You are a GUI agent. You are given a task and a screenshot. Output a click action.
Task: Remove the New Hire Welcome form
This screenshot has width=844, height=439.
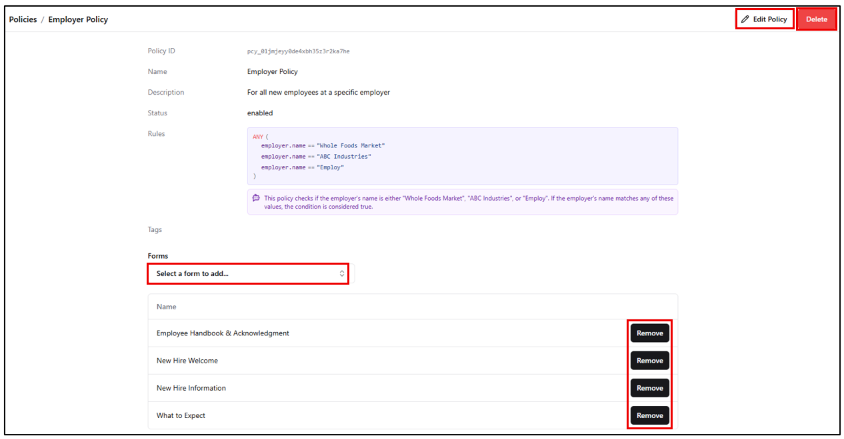649,360
